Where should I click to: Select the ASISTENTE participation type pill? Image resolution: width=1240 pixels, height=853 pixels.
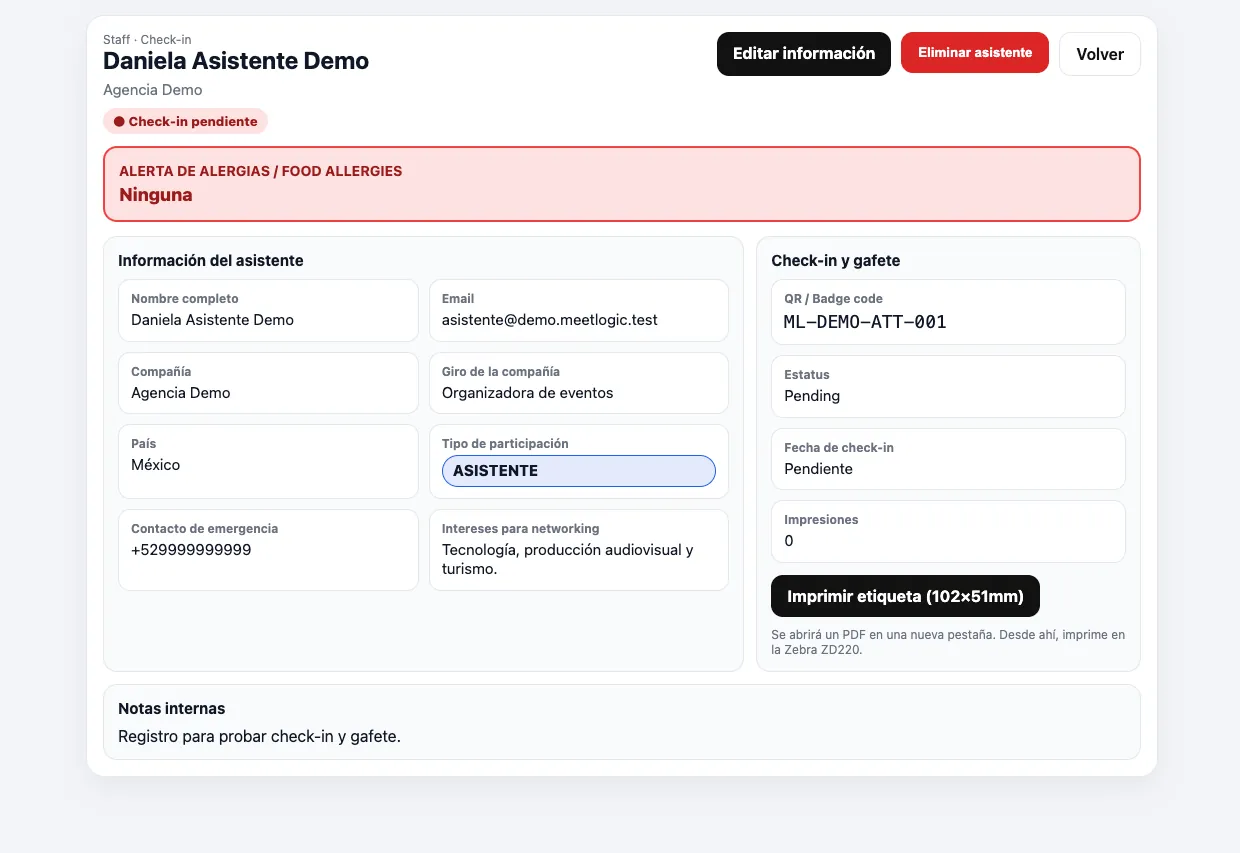click(x=579, y=471)
